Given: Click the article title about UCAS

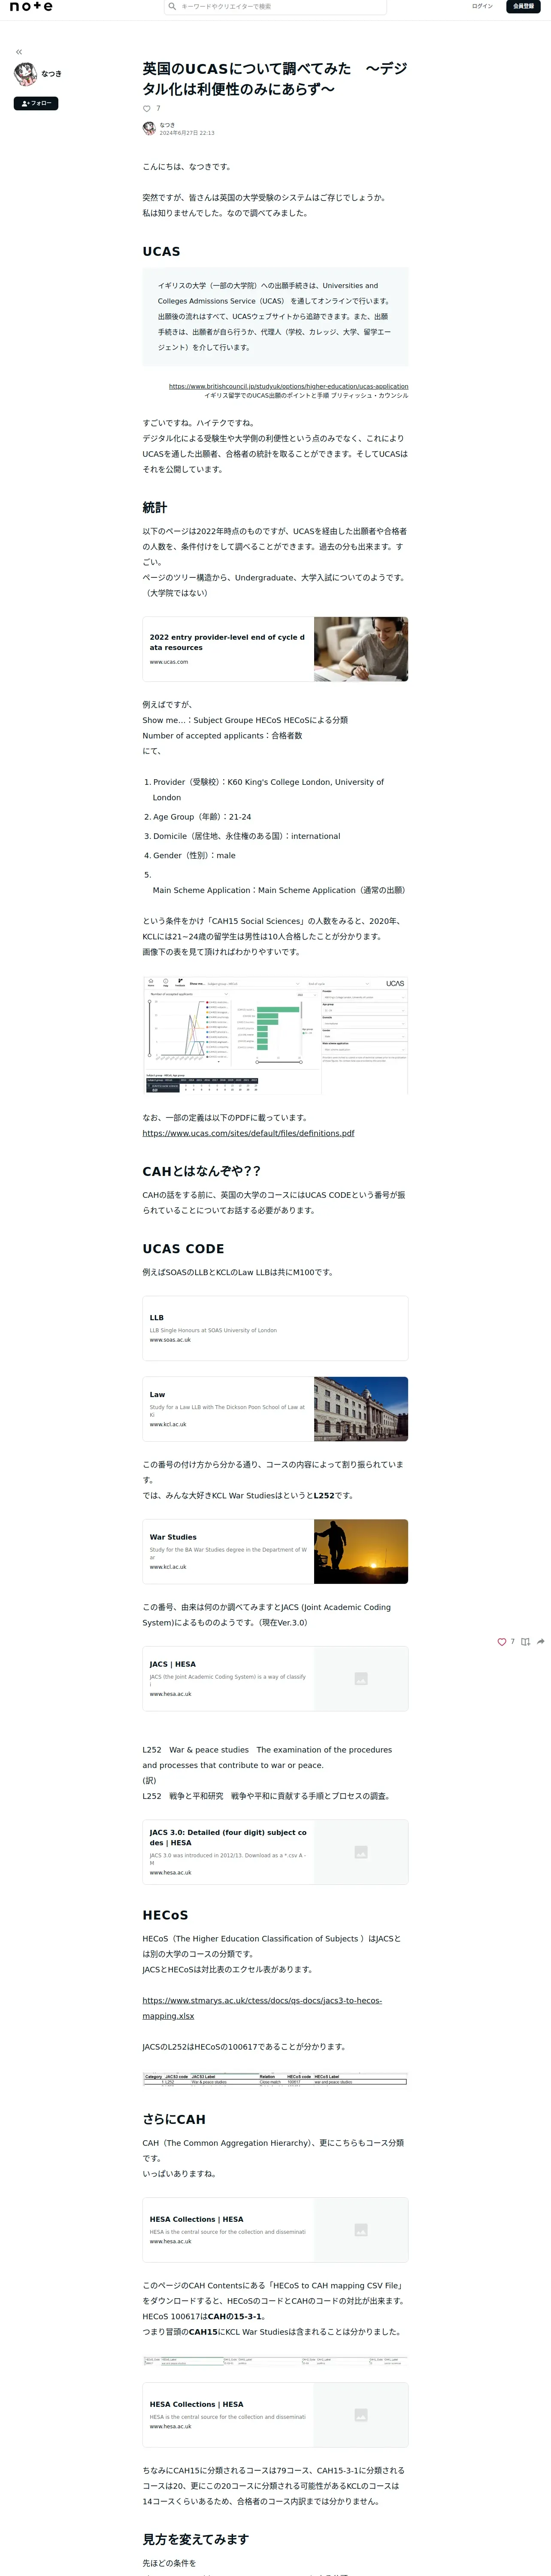Looking at the screenshot, I should coord(275,79).
